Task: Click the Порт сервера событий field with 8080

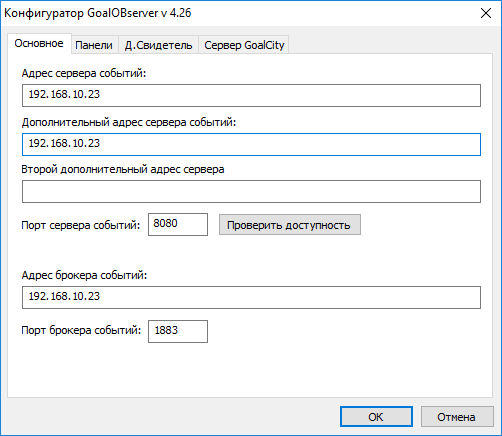Action: (178, 224)
